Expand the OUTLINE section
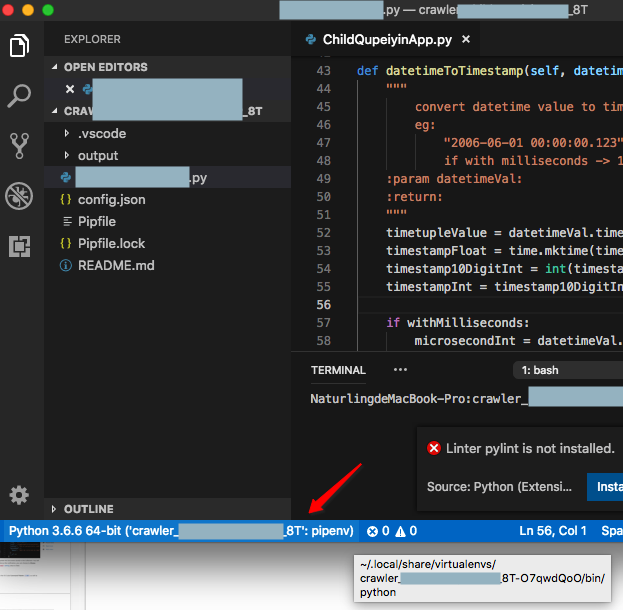The image size is (623, 610). coord(167,509)
